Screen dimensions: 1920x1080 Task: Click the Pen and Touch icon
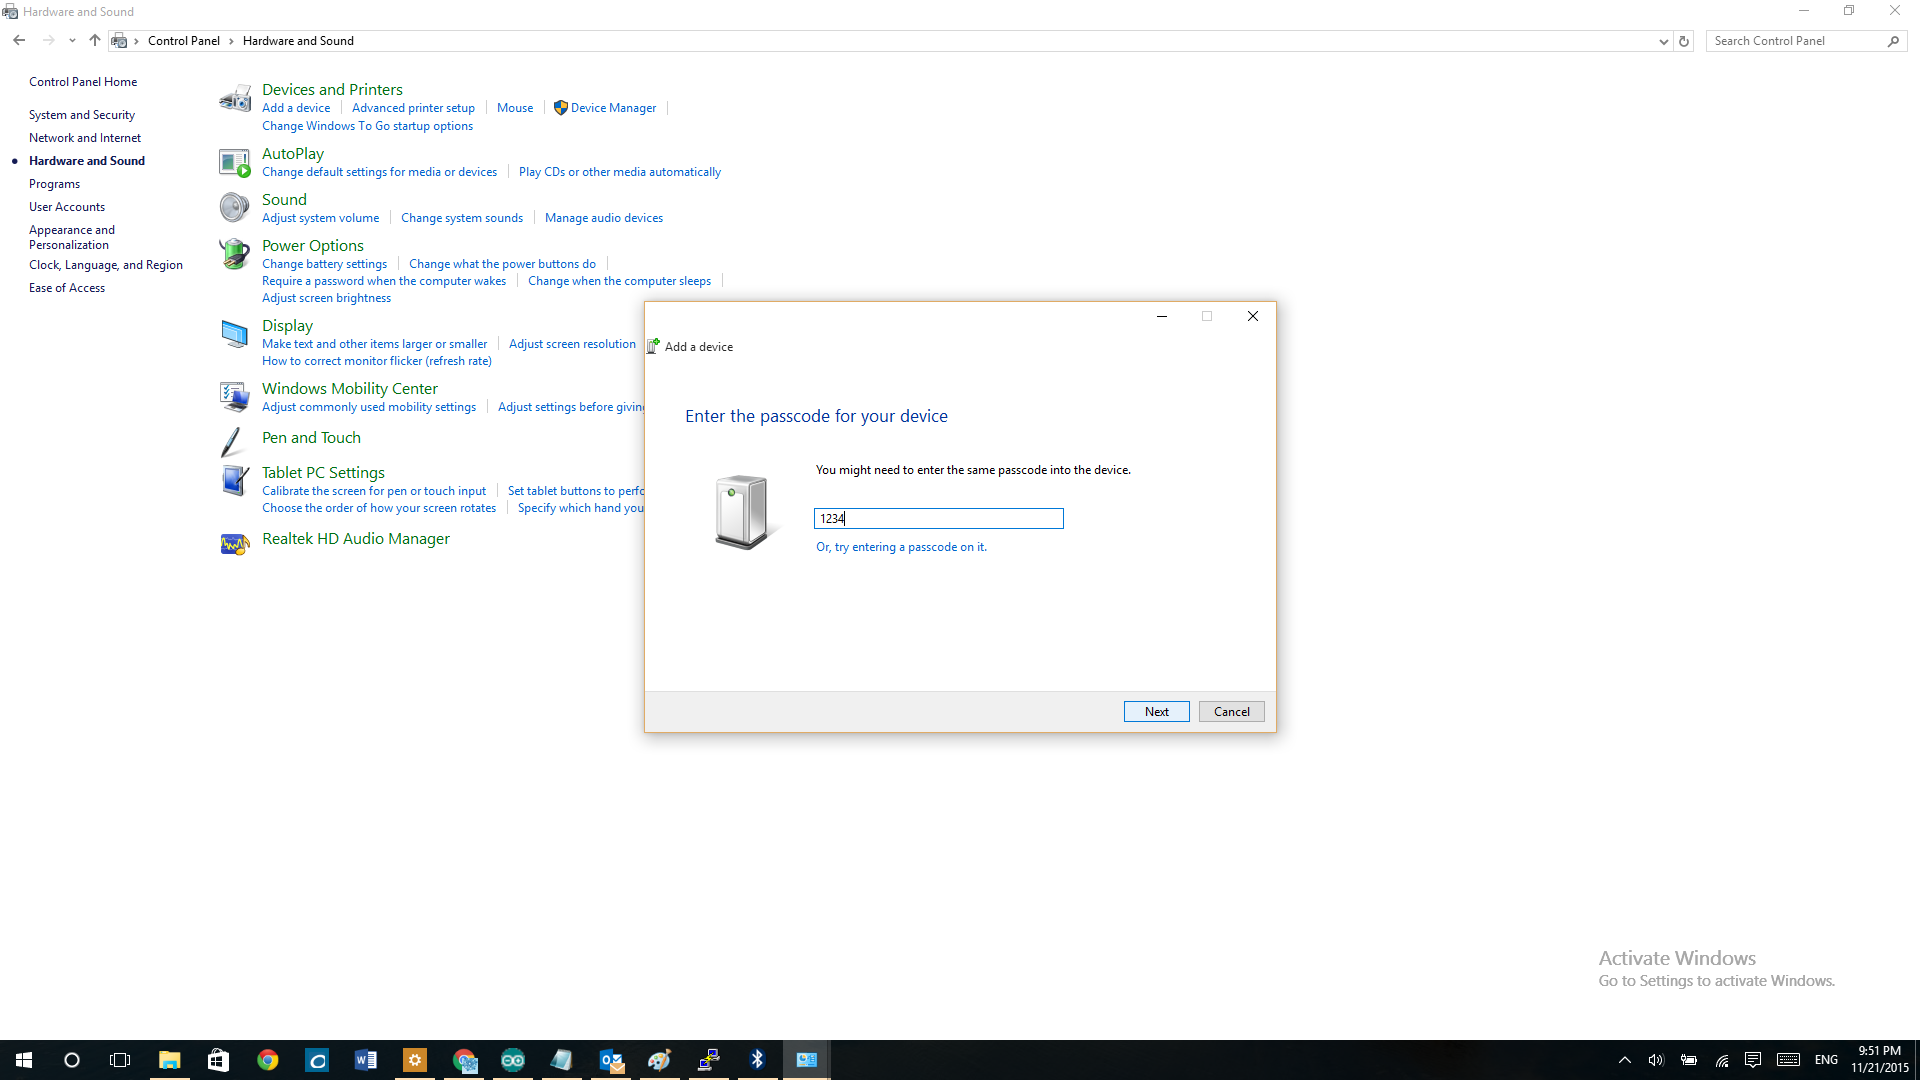pyautogui.click(x=232, y=441)
